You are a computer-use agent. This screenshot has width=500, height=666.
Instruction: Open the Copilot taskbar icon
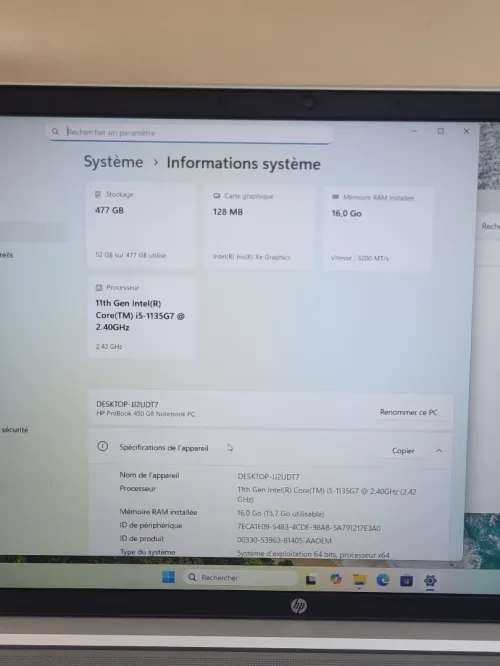(x=336, y=579)
